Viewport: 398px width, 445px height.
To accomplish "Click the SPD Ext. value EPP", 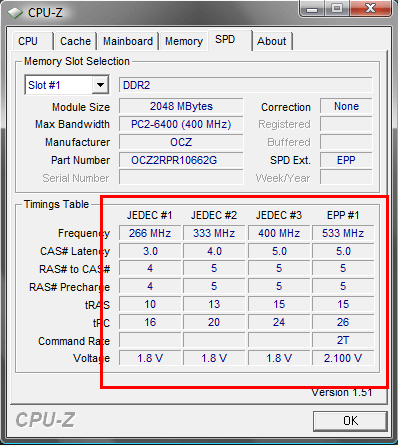I will click(346, 160).
